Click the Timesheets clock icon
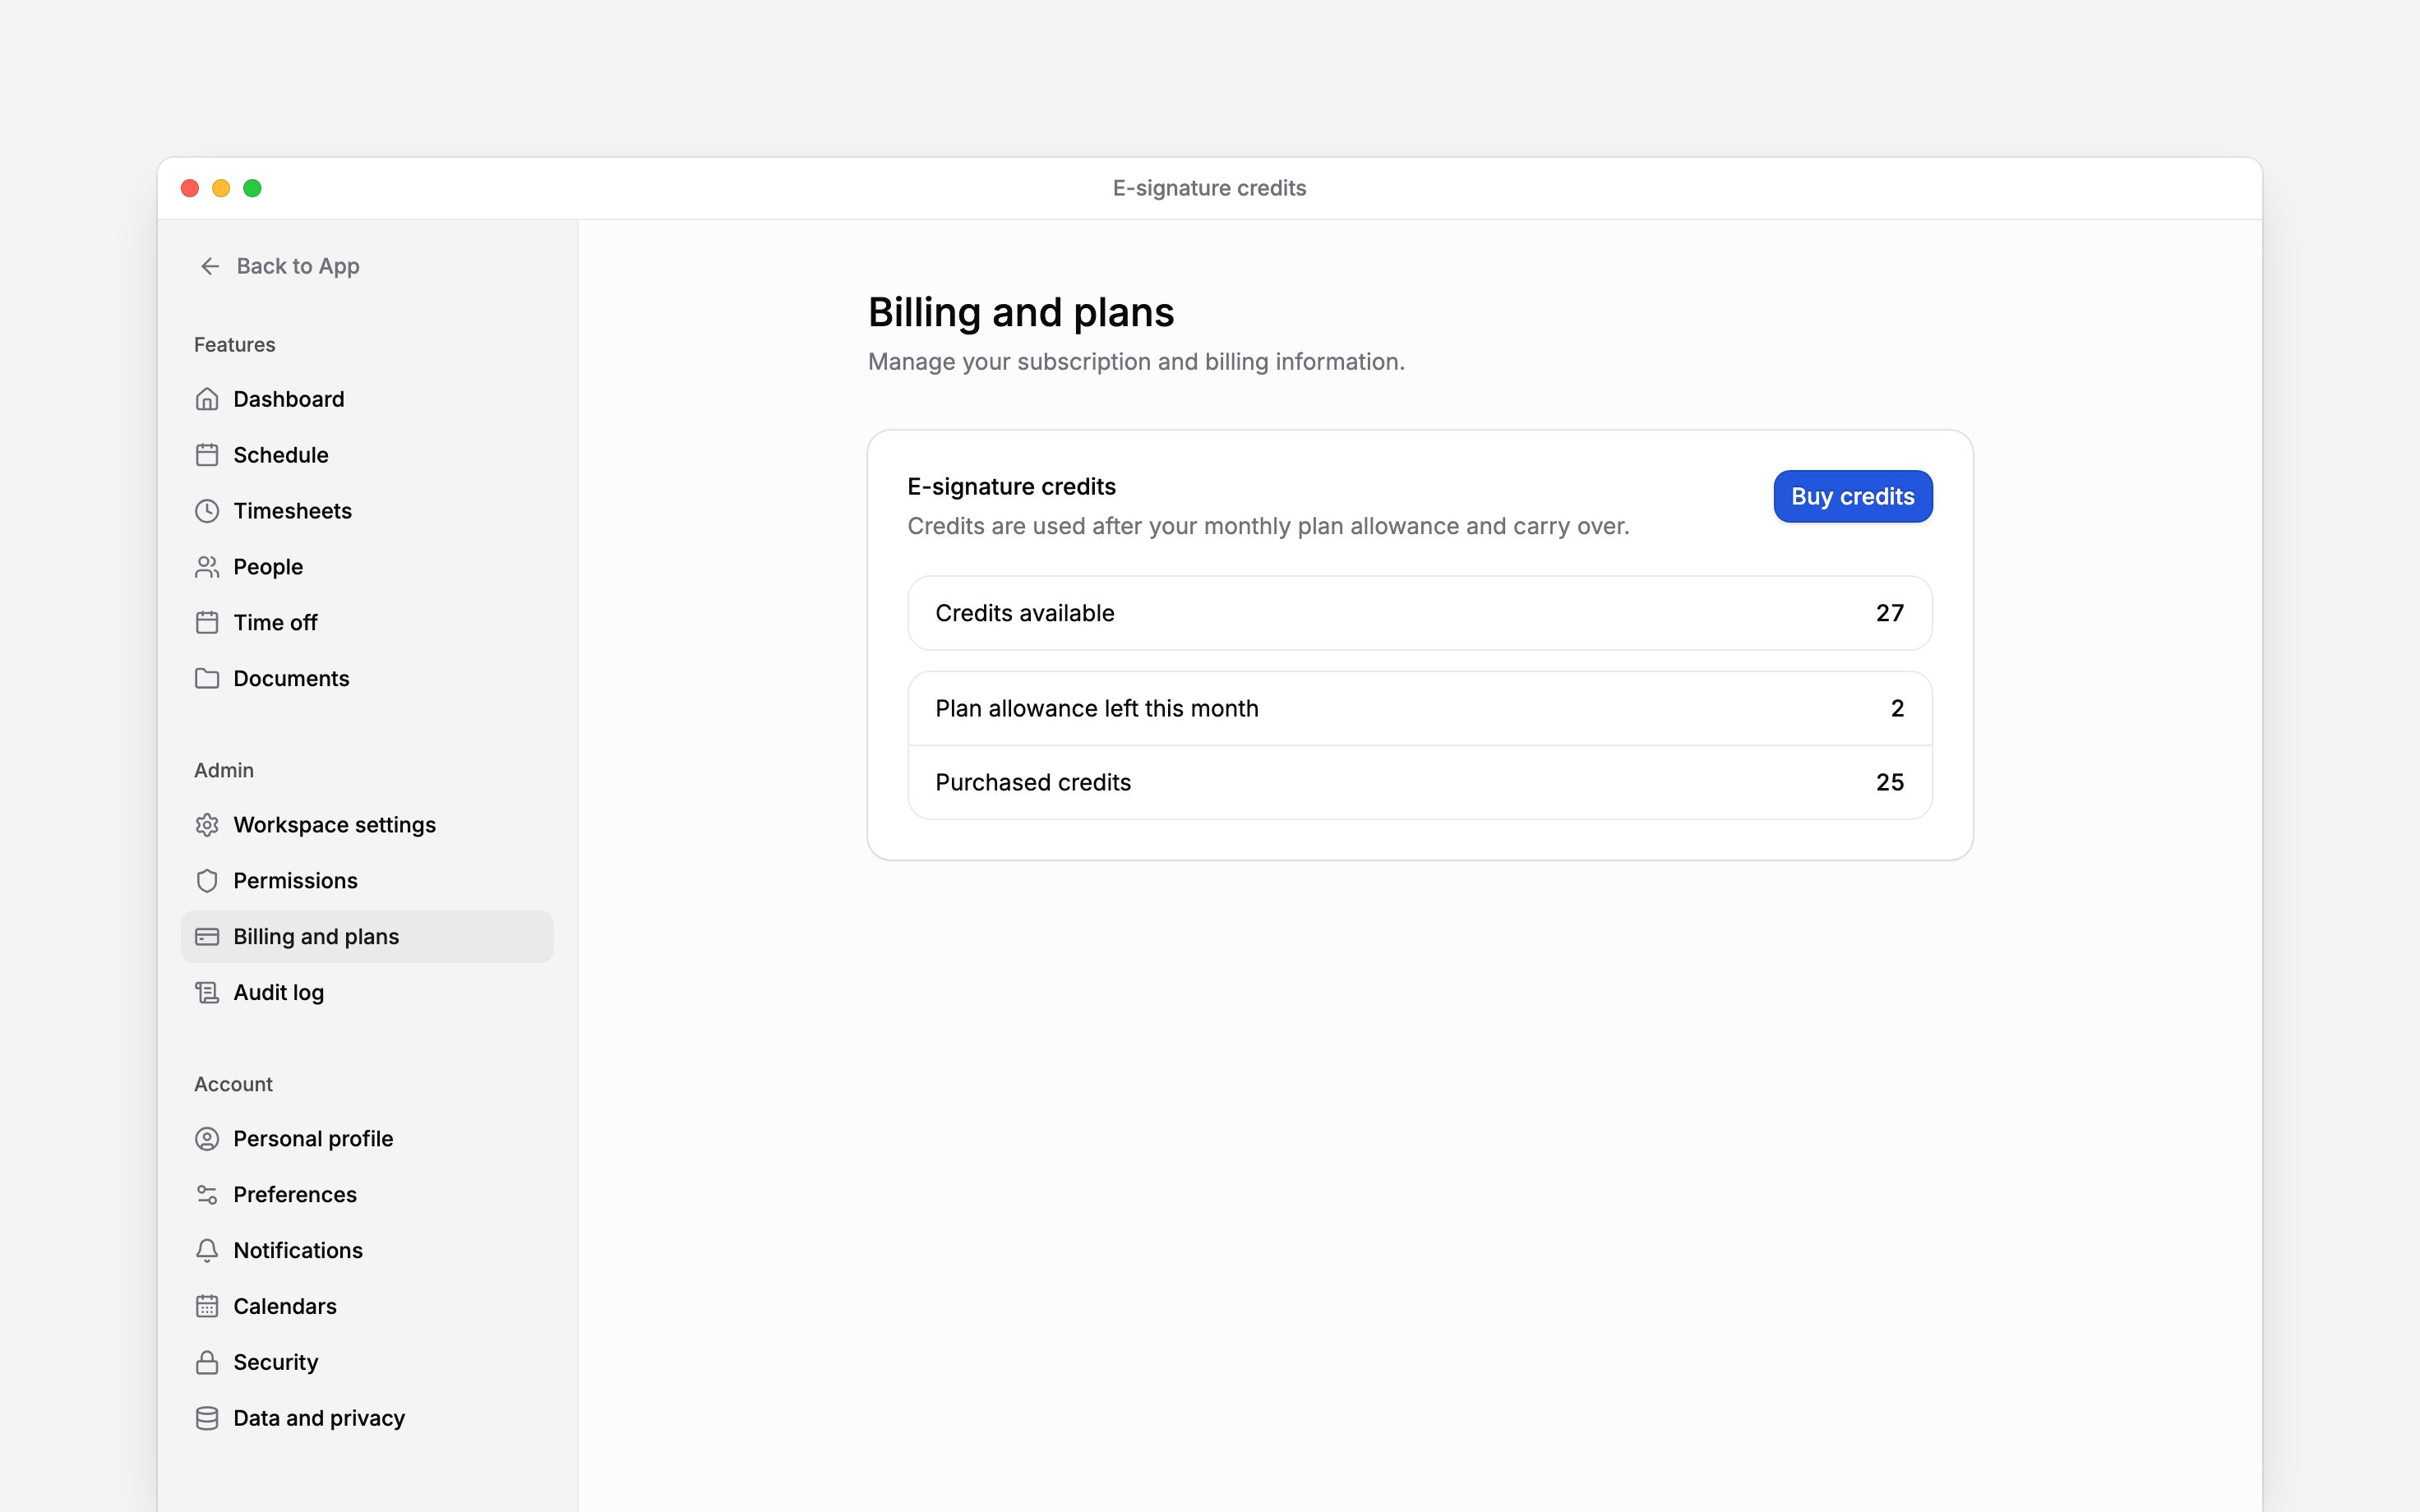 [x=207, y=511]
